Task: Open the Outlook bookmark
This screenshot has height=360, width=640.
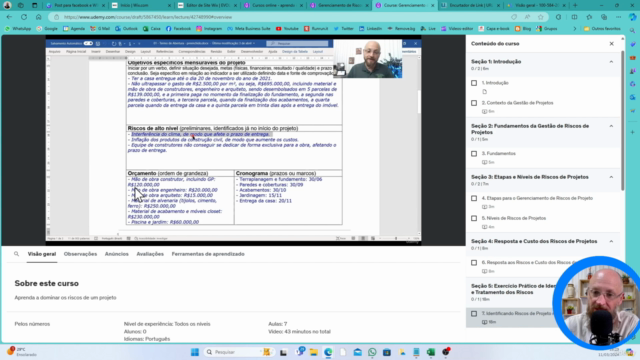Action: pos(127,29)
